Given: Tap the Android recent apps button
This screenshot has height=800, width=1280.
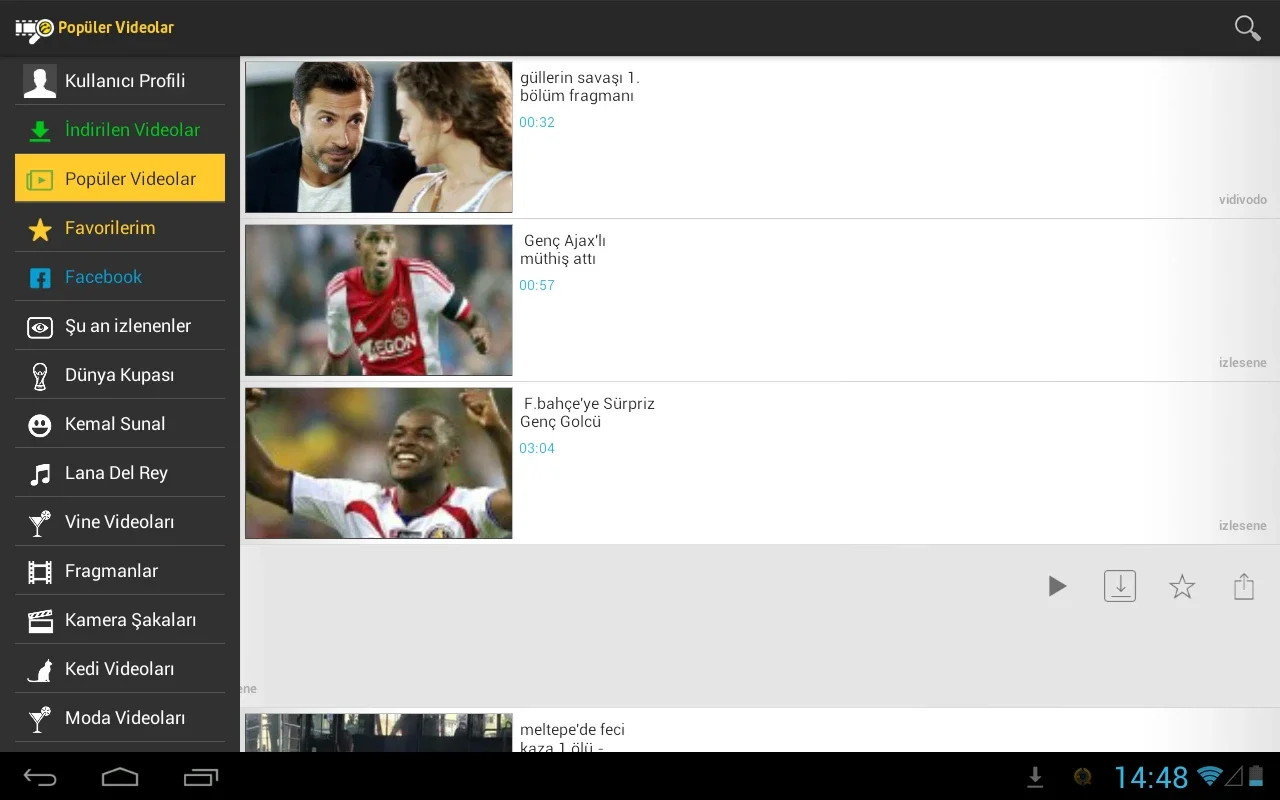Looking at the screenshot, I should 201,777.
